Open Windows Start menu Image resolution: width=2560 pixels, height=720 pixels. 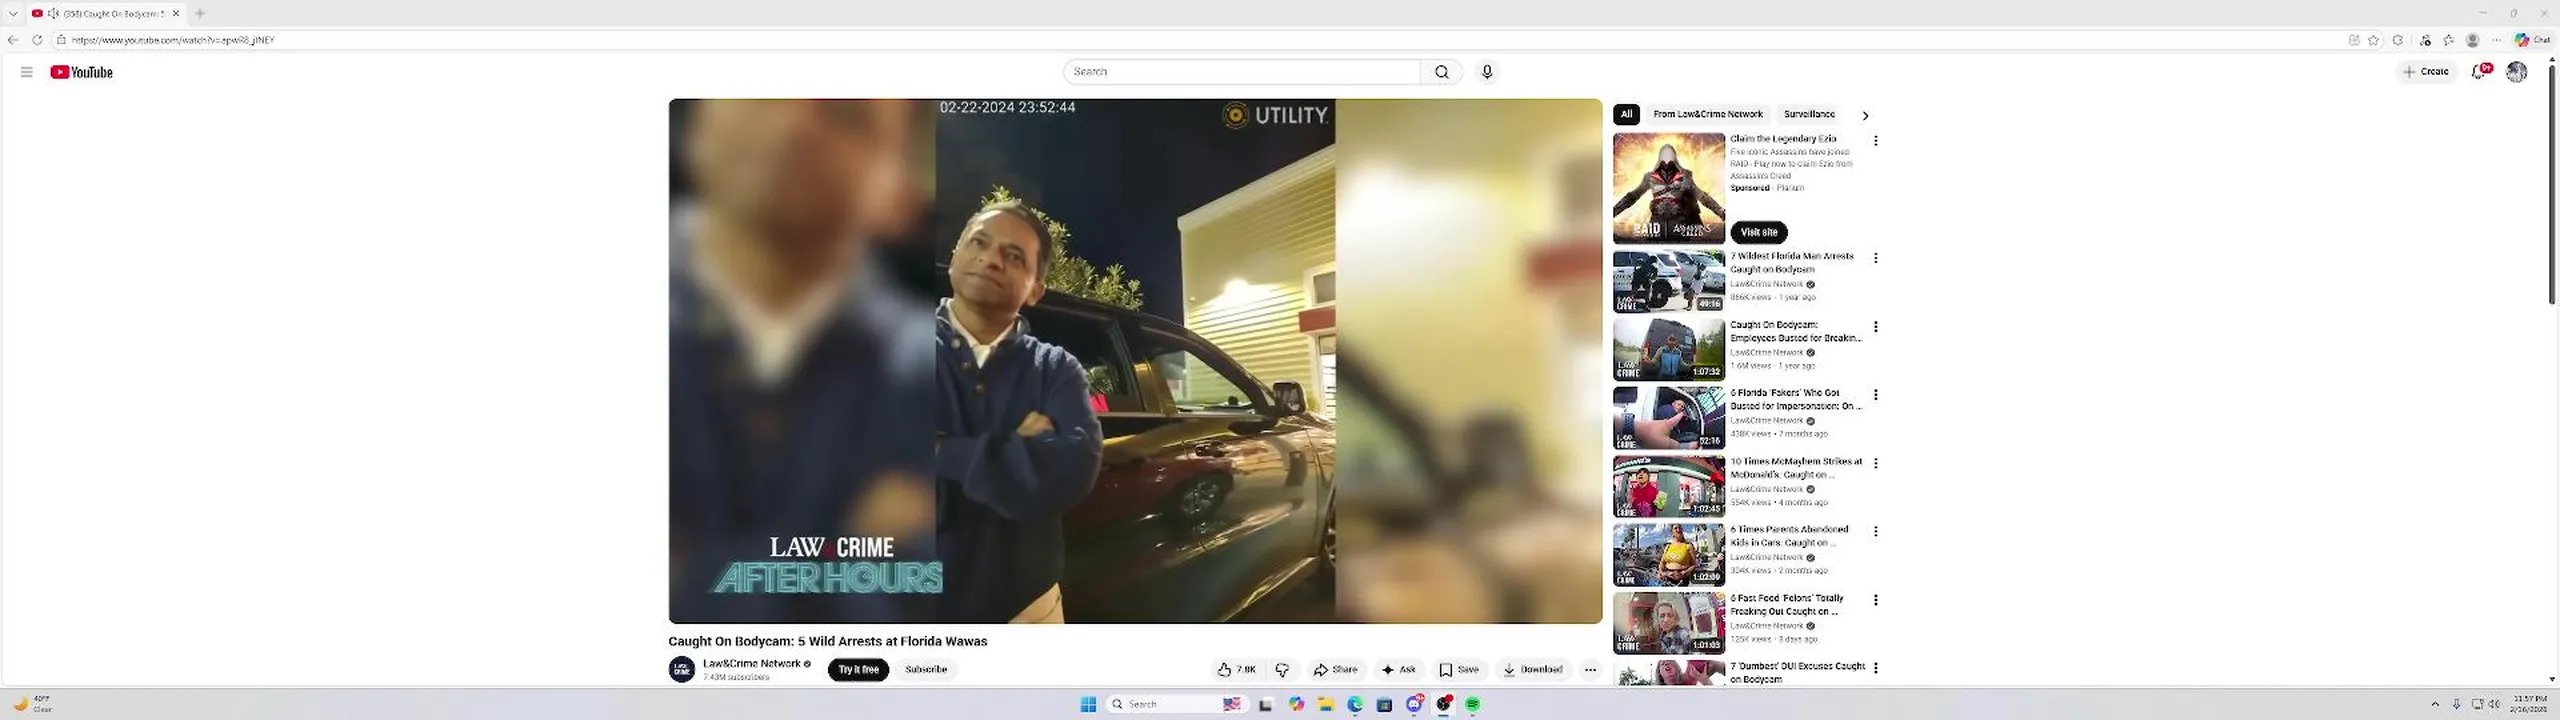pos(1088,704)
